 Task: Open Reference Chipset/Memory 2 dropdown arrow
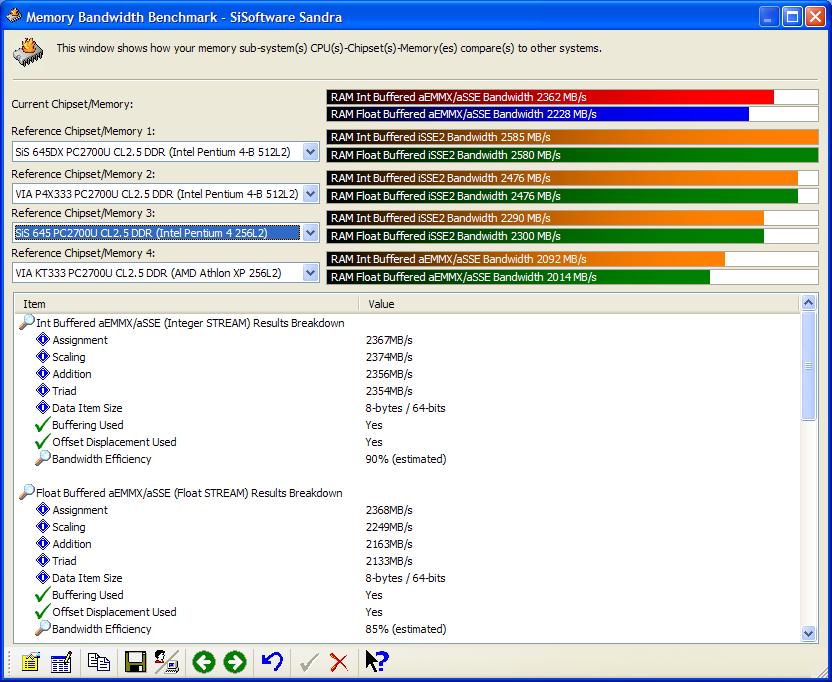[310, 194]
